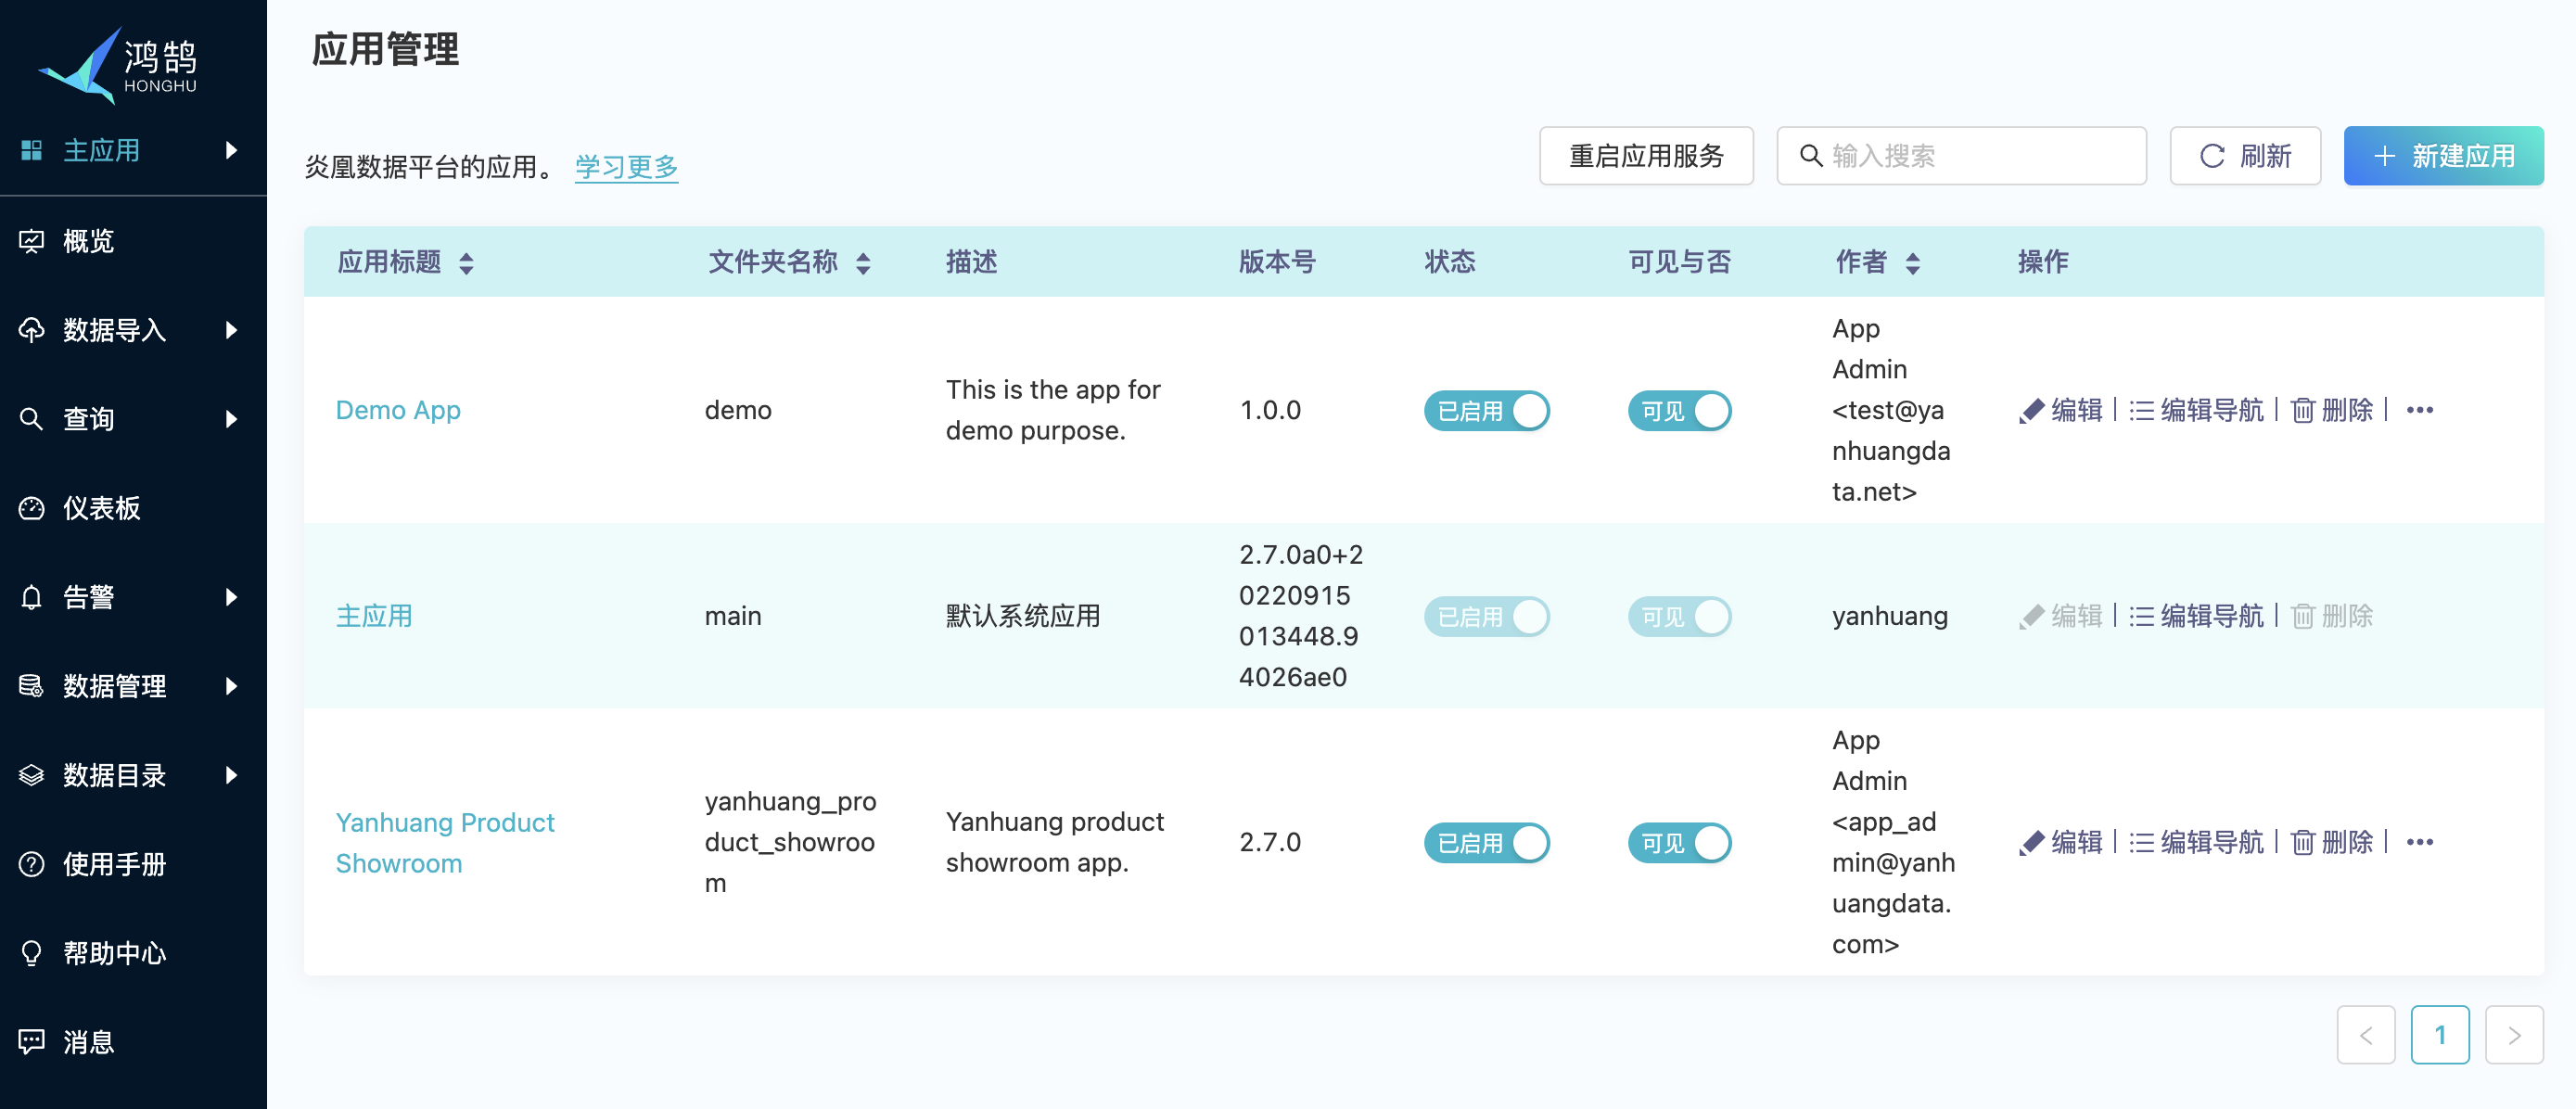Click the trash icon for Demo App
Image resolution: width=2576 pixels, height=1109 pixels.
tap(2303, 410)
